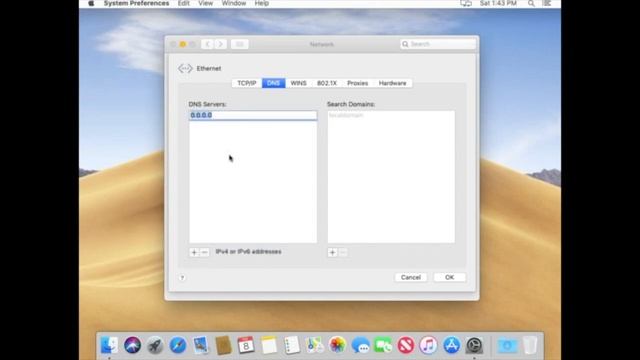Click the Cancel button
The image size is (640, 360).
(x=411, y=278)
